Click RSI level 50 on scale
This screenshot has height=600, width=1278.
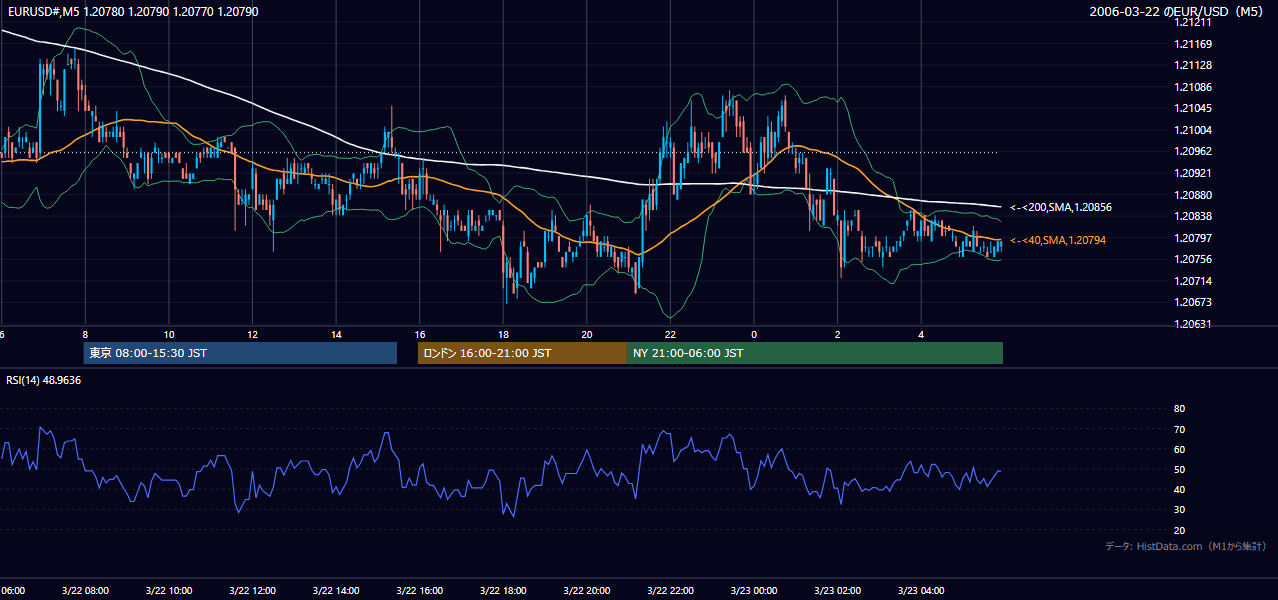1179,469
